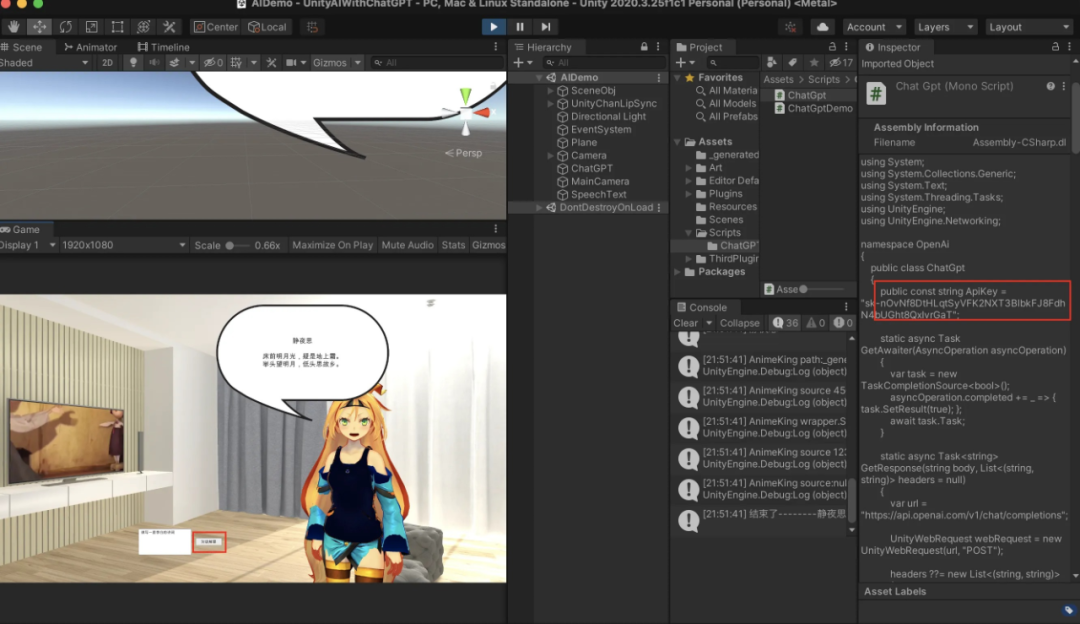Open the Collab services icon

pos(791,27)
